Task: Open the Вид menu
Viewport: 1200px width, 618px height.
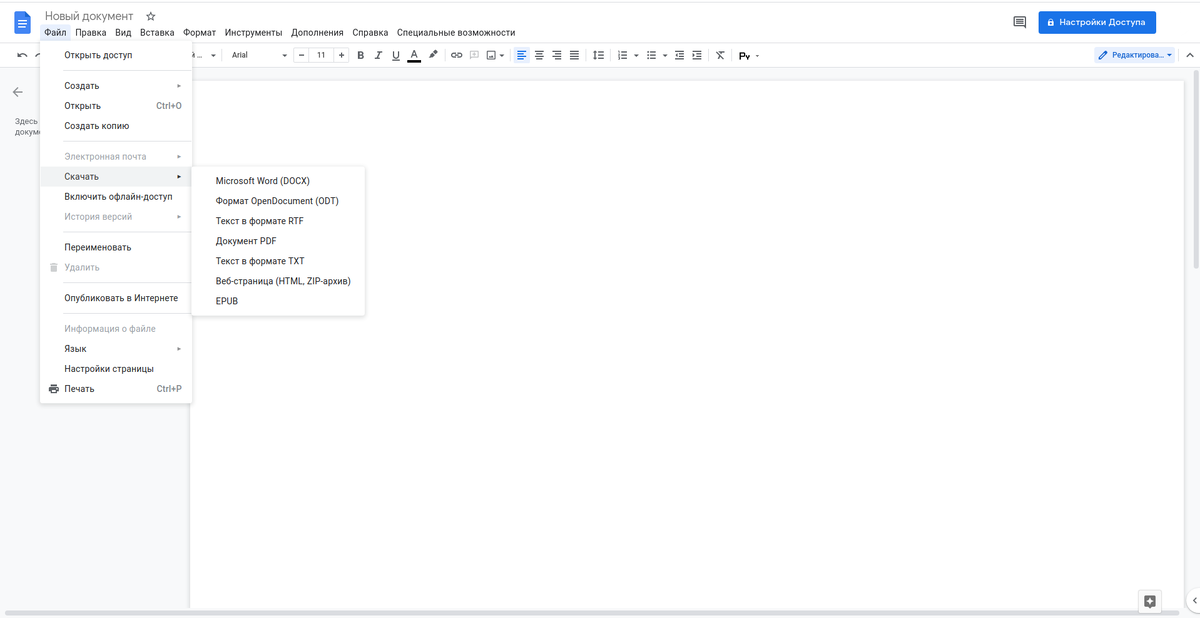Action: [123, 33]
